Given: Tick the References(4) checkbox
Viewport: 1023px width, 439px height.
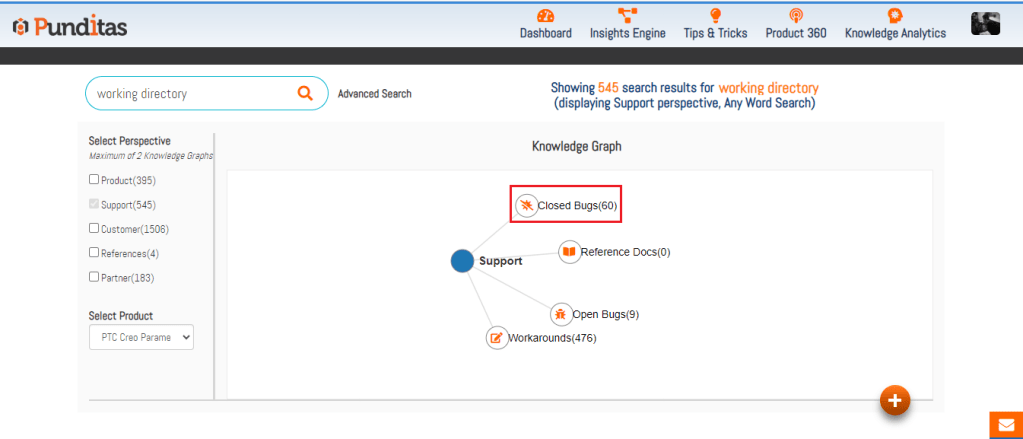Looking at the screenshot, I should pyautogui.click(x=94, y=253).
